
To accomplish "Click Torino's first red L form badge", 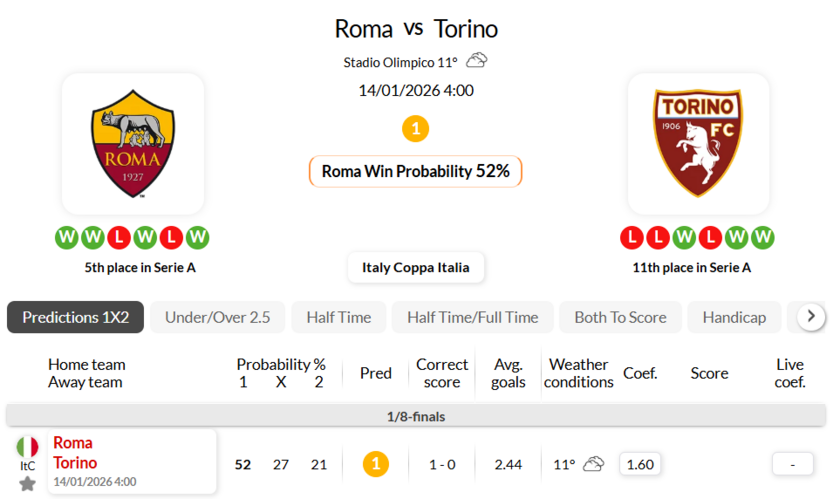I will tap(632, 238).
